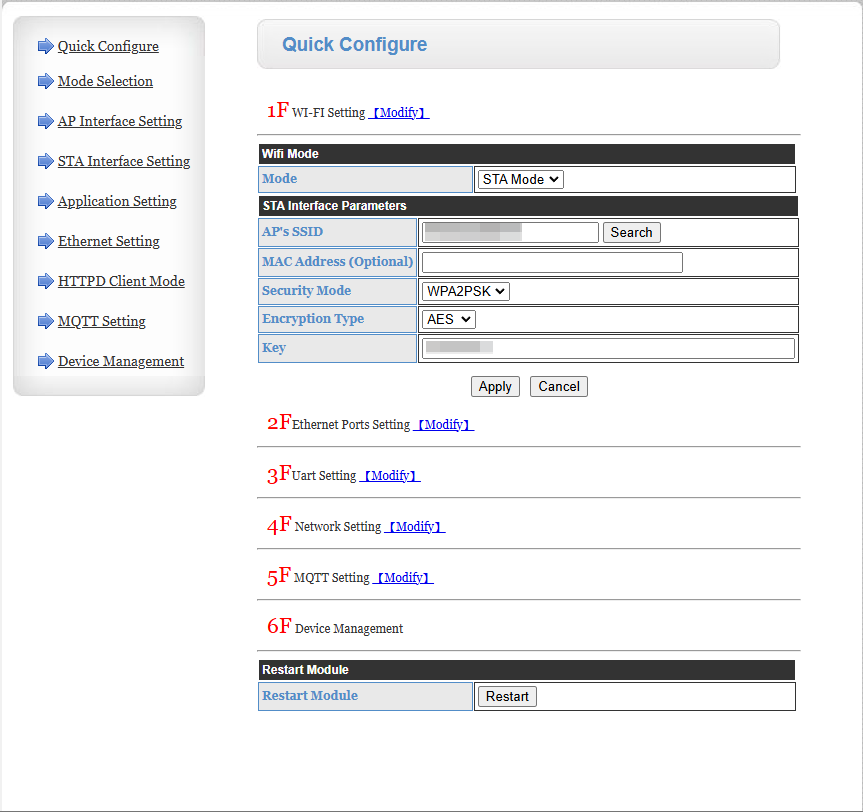The width and height of the screenshot is (863, 812).
Task: Click the arrow icon beside Mode Selection
Action: (x=46, y=81)
